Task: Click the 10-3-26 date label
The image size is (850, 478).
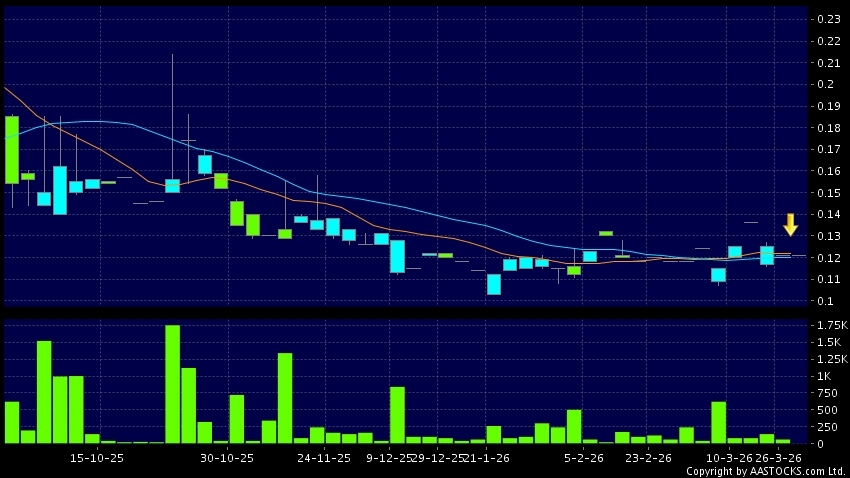Action: tap(729, 457)
